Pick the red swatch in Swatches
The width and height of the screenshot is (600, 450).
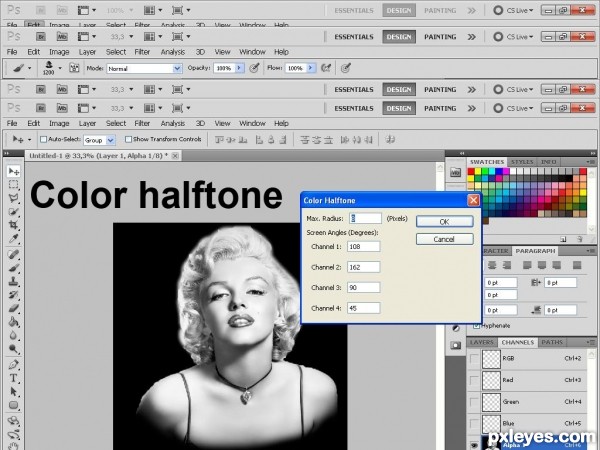[x=471, y=171]
